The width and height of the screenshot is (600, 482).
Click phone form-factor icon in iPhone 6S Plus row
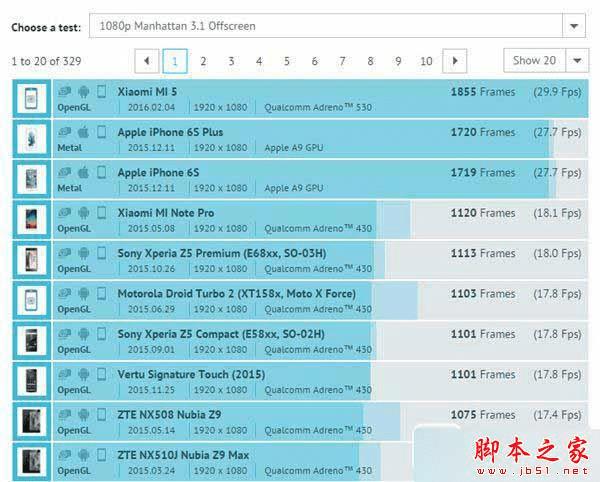[101, 132]
